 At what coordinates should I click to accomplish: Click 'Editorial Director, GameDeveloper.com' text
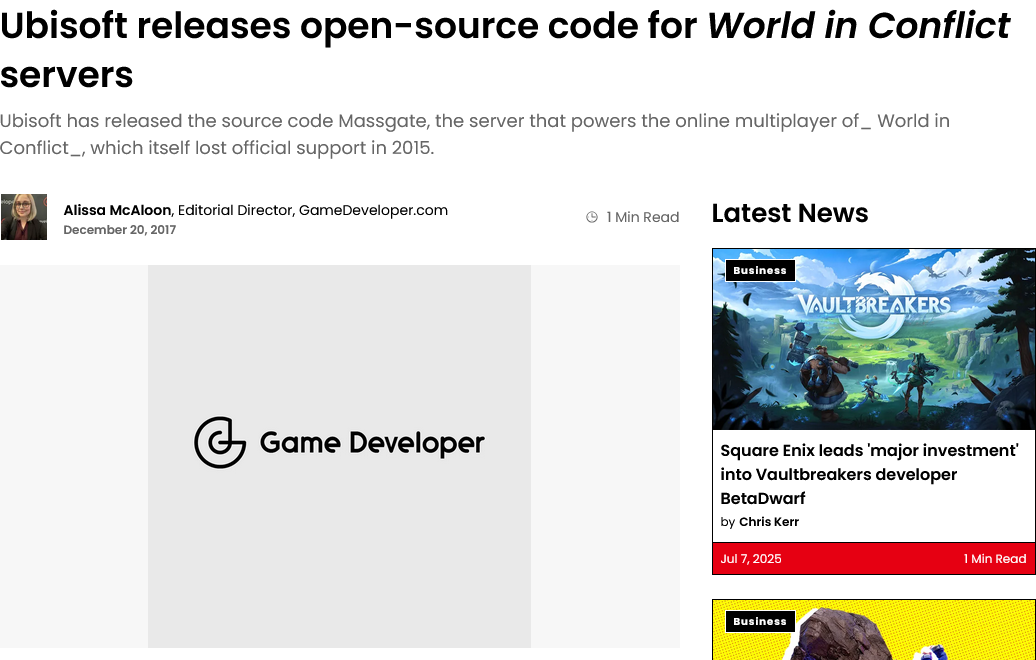(x=313, y=210)
